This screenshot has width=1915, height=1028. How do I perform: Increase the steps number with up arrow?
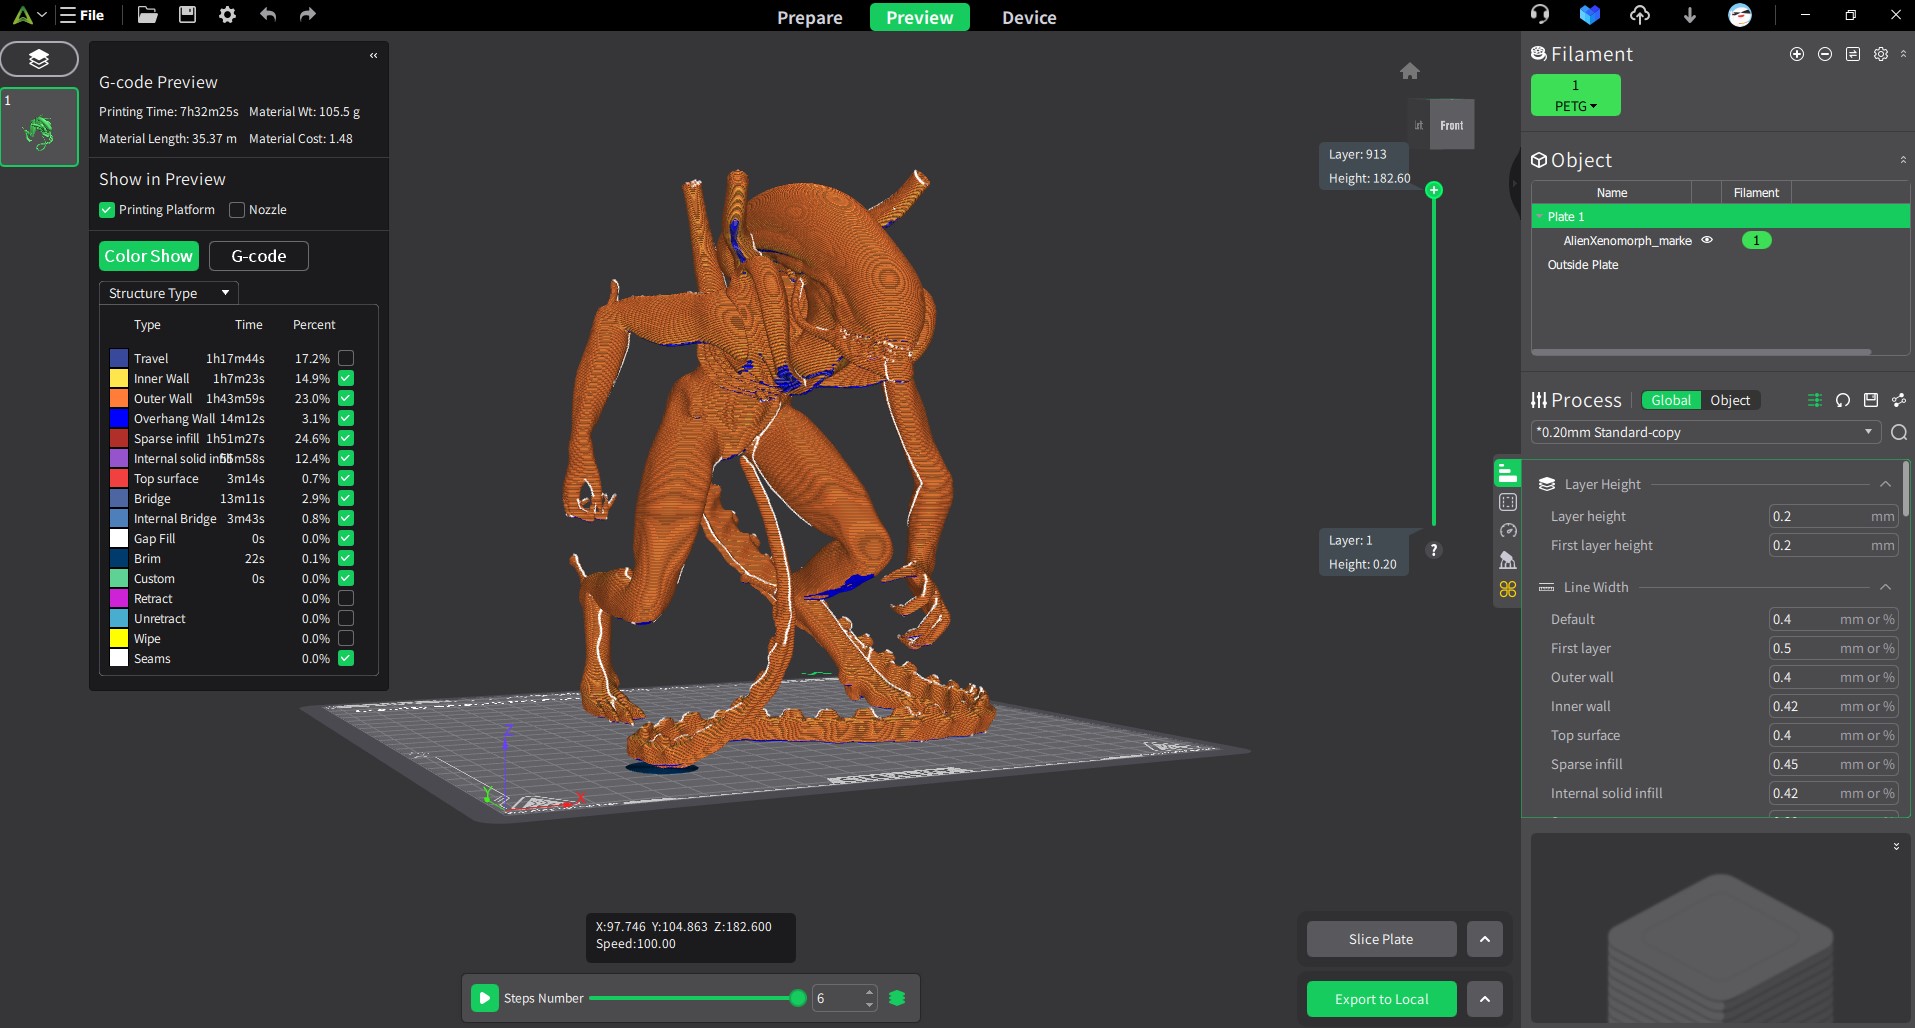[870, 992]
